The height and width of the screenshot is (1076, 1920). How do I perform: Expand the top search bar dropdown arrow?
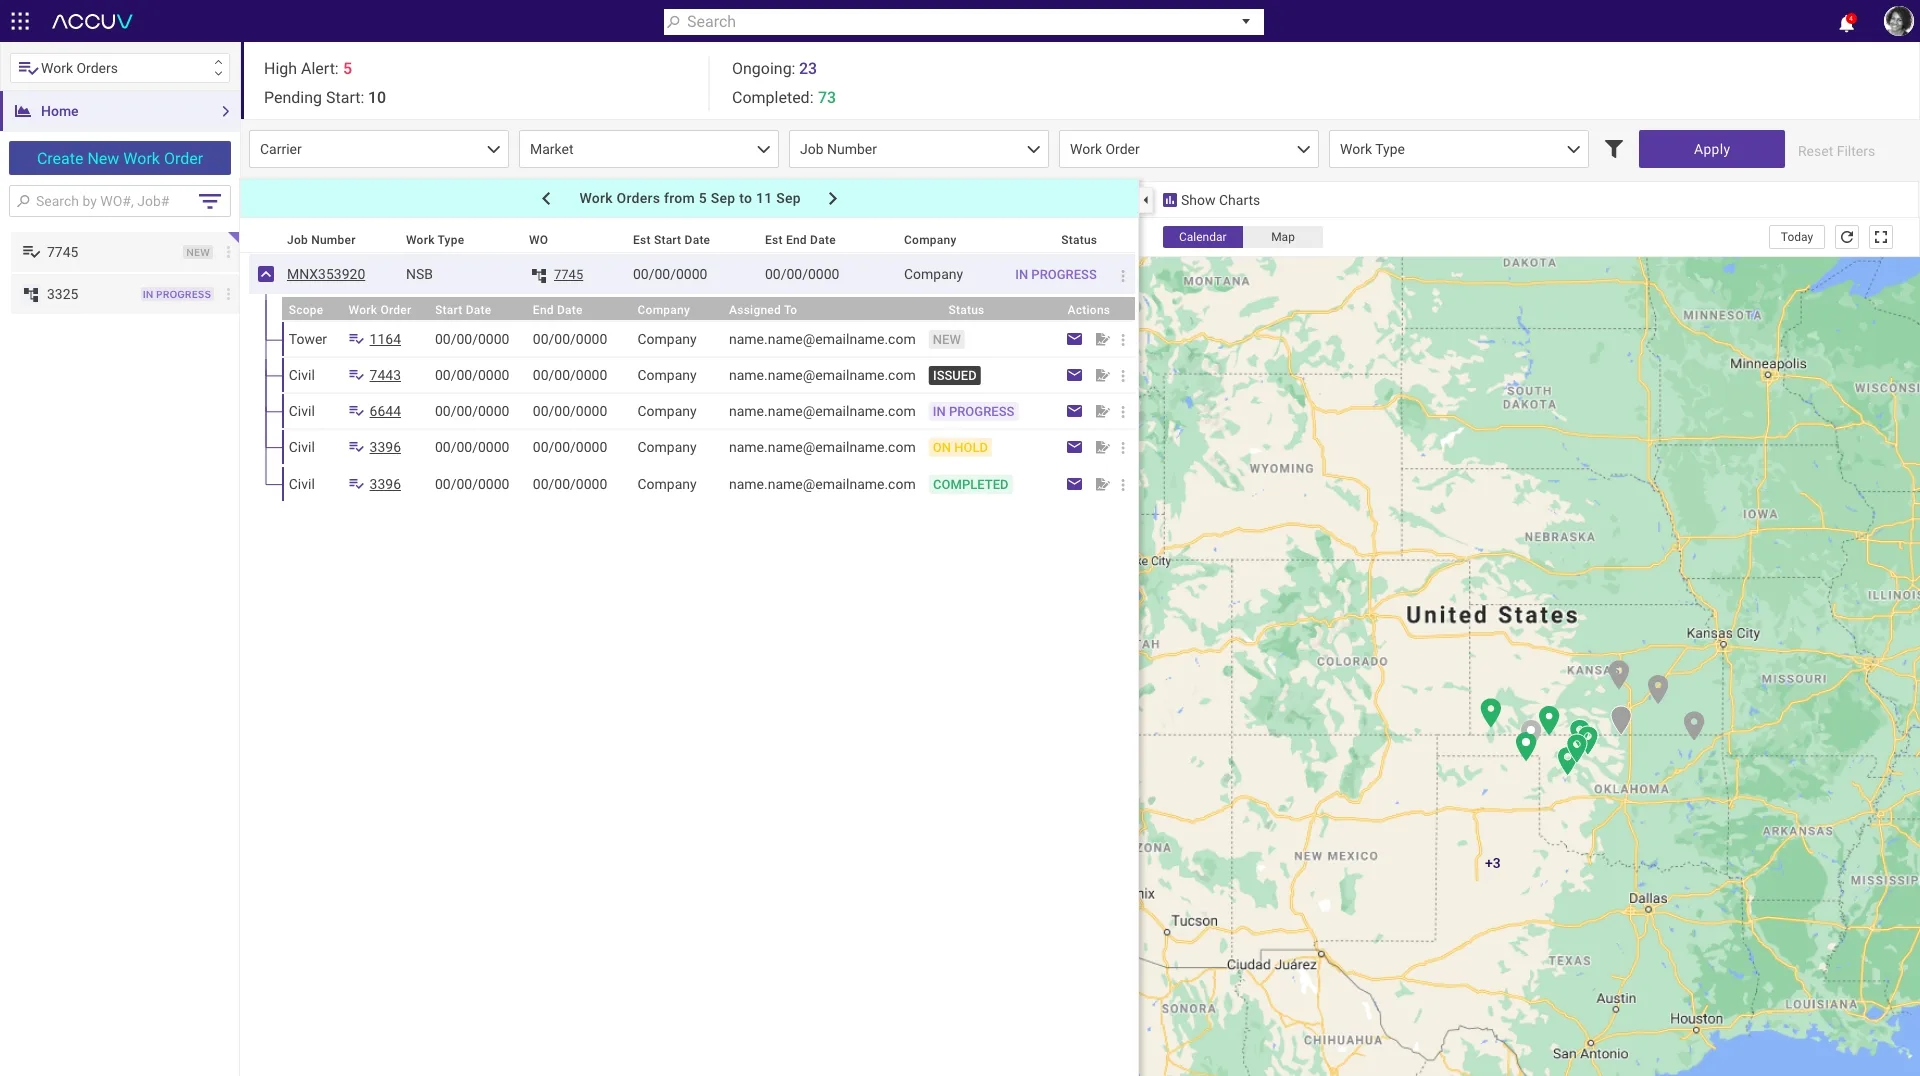[1246, 22]
